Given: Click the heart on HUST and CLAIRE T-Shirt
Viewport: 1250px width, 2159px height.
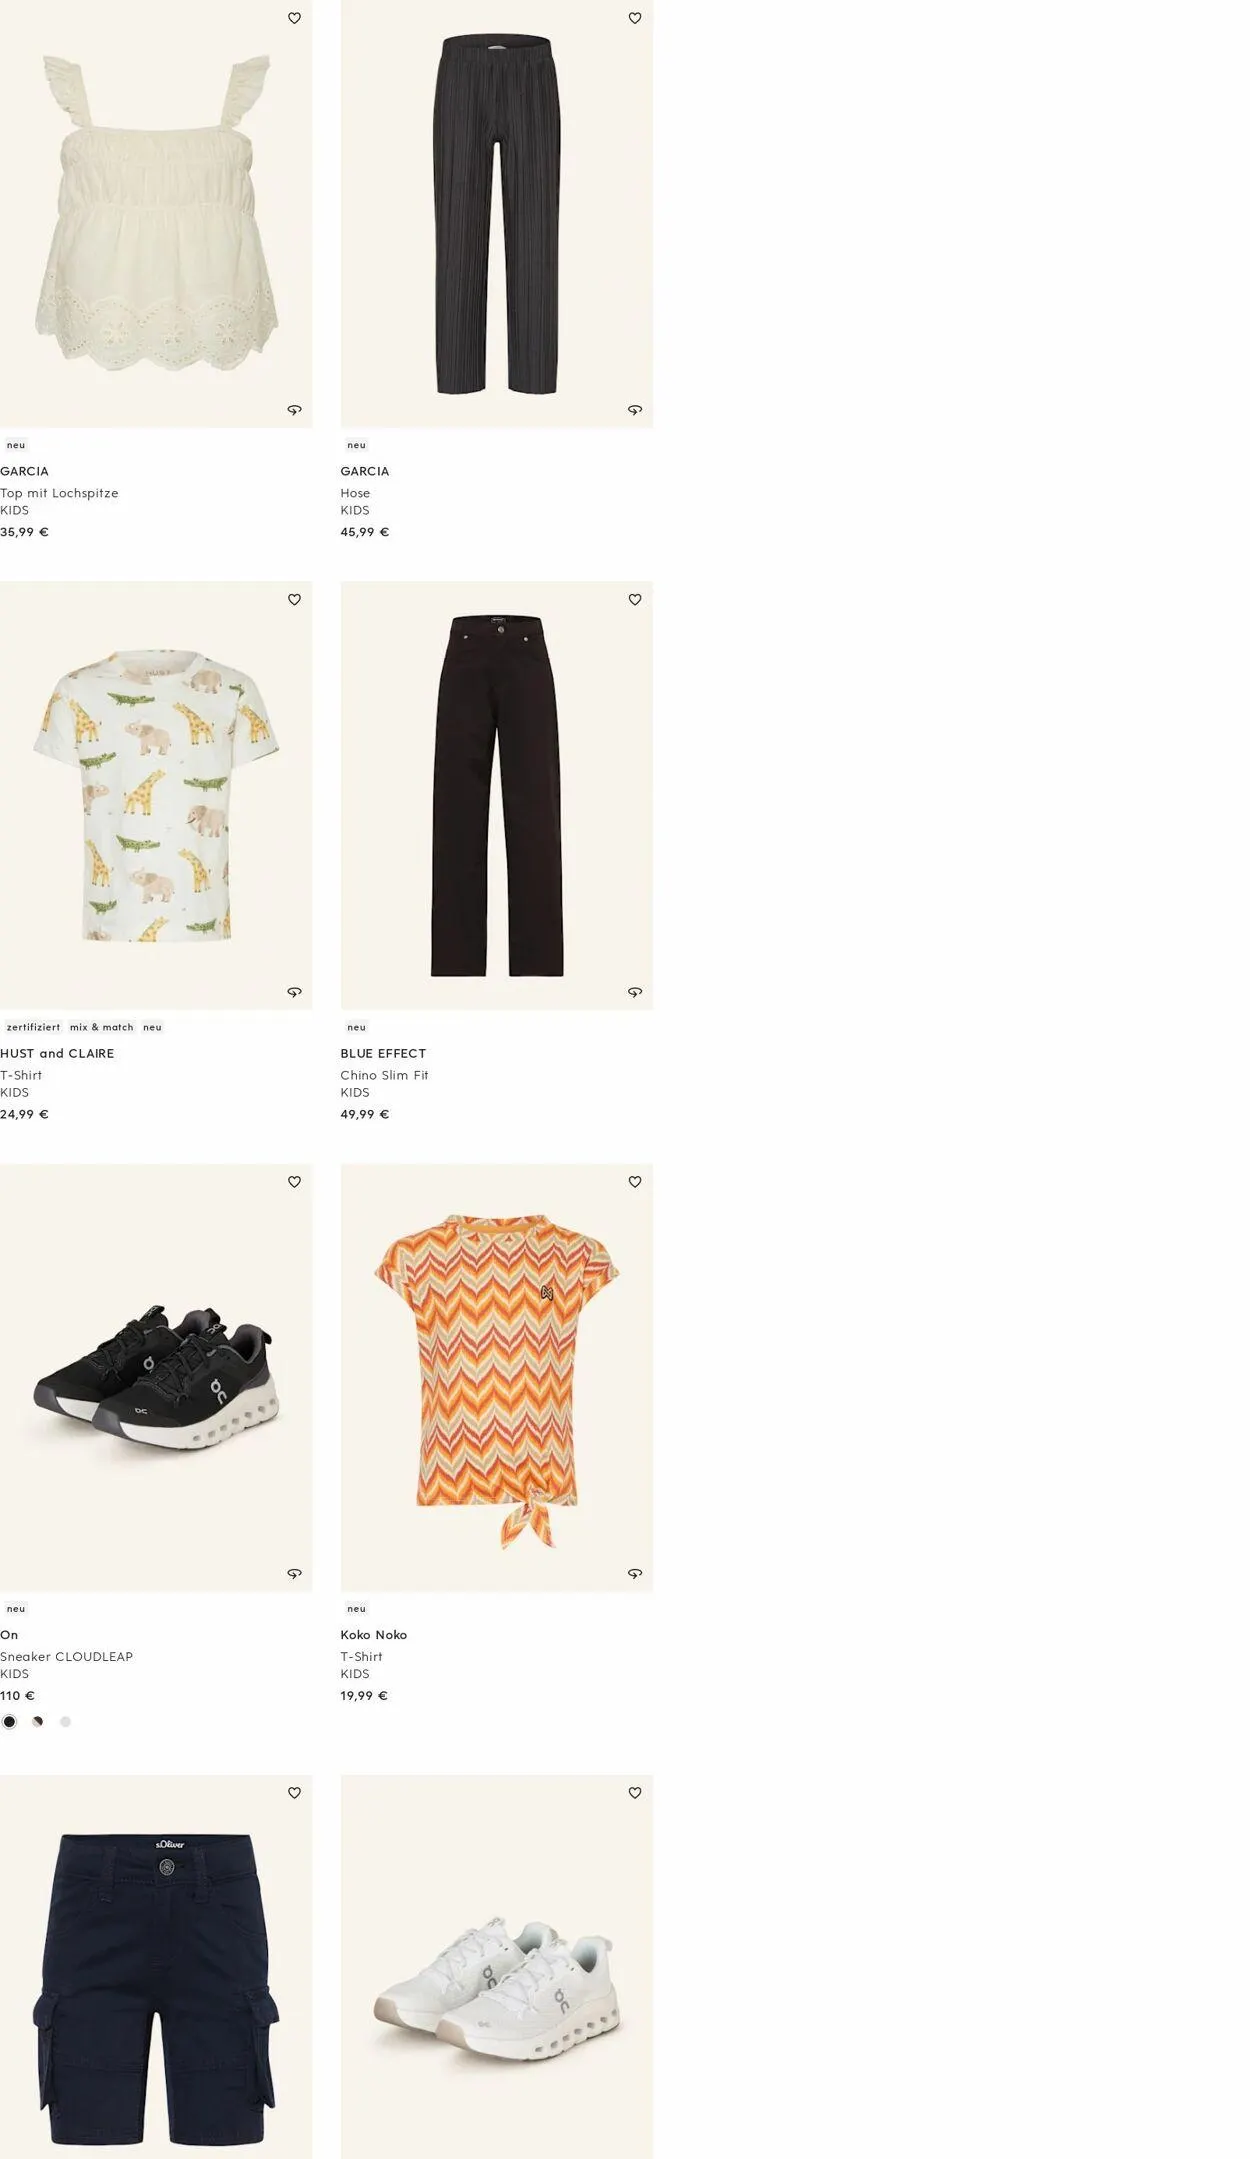Looking at the screenshot, I should tap(294, 600).
